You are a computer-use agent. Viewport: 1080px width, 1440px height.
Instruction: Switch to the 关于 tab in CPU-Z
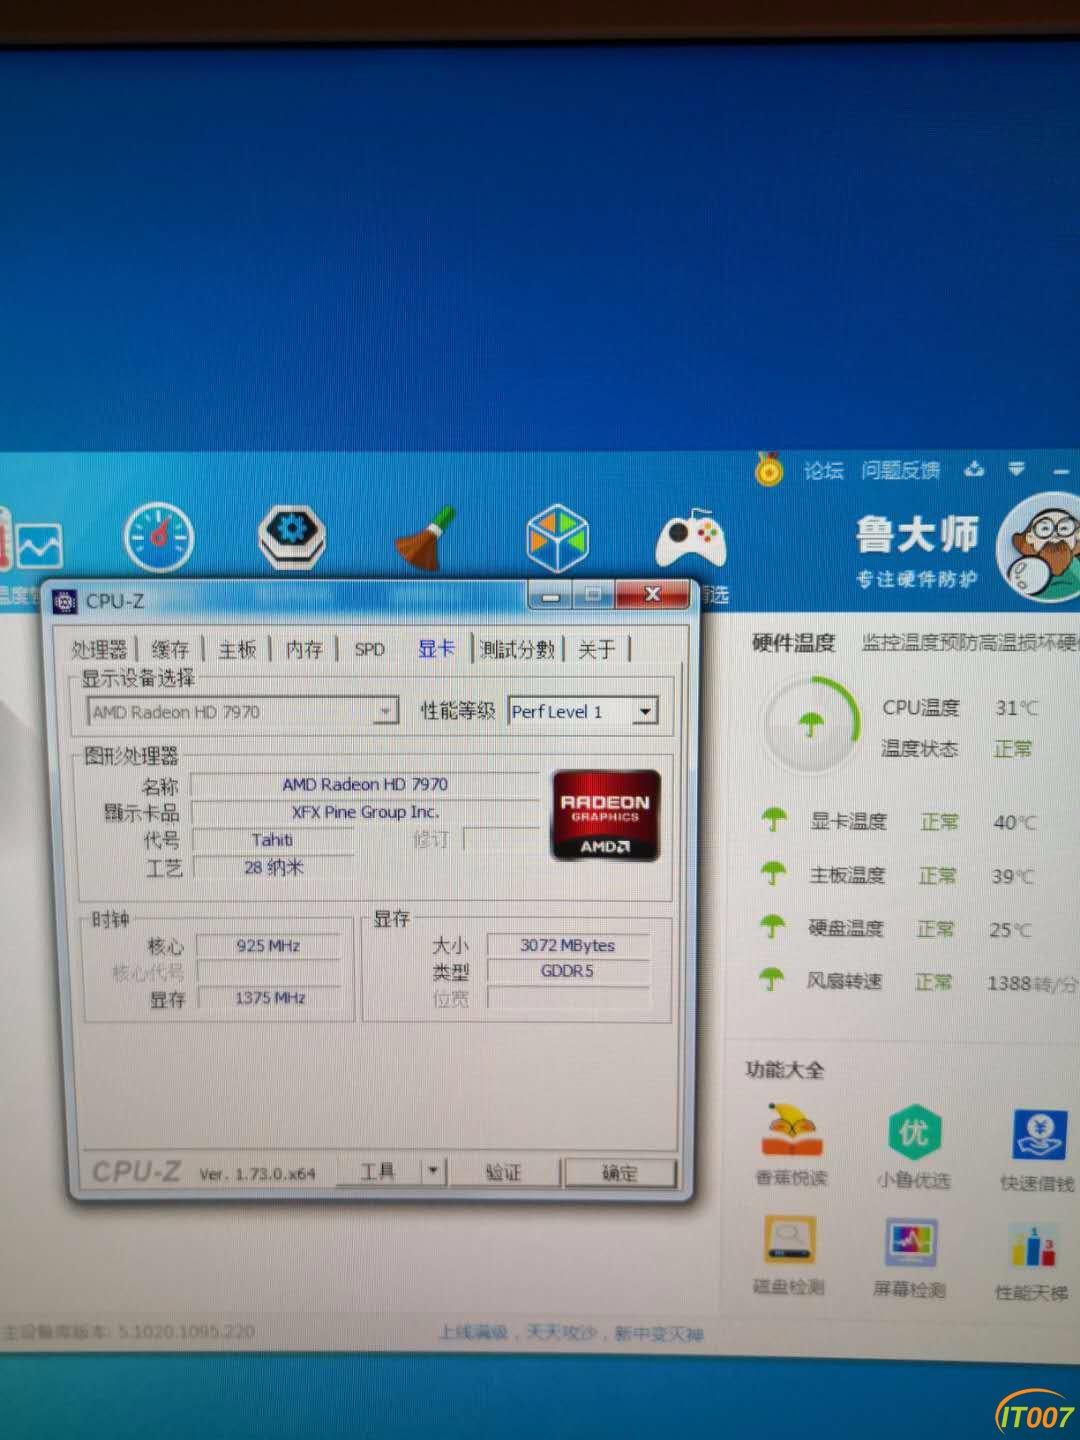pos(597,650)
